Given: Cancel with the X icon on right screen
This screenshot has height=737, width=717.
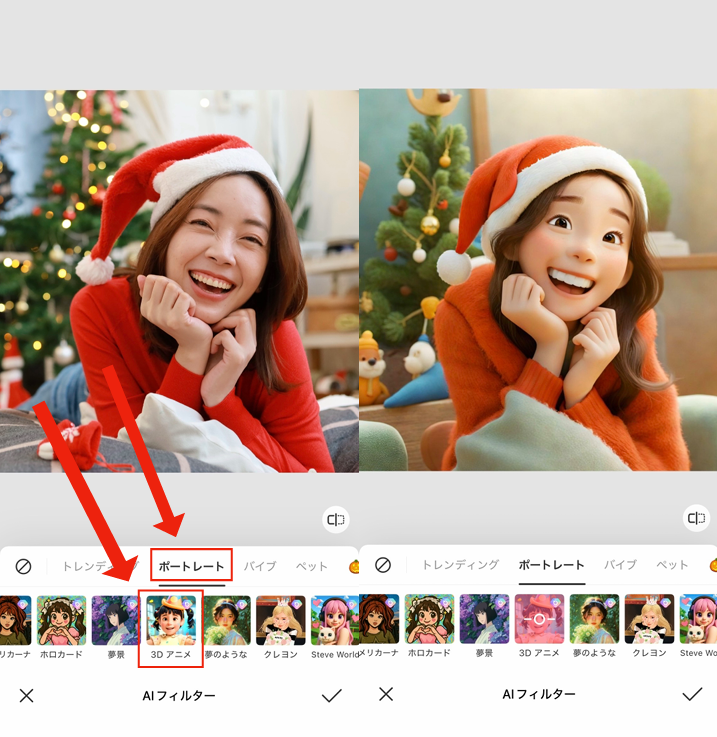Looking at the screenshot, I should [x=386, y=694].
